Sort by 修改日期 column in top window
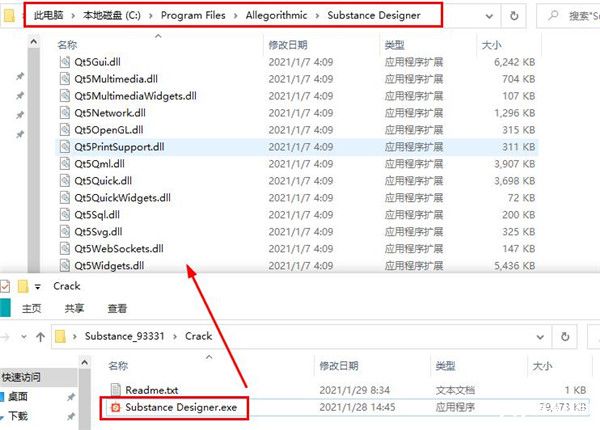 click(288, 45)
